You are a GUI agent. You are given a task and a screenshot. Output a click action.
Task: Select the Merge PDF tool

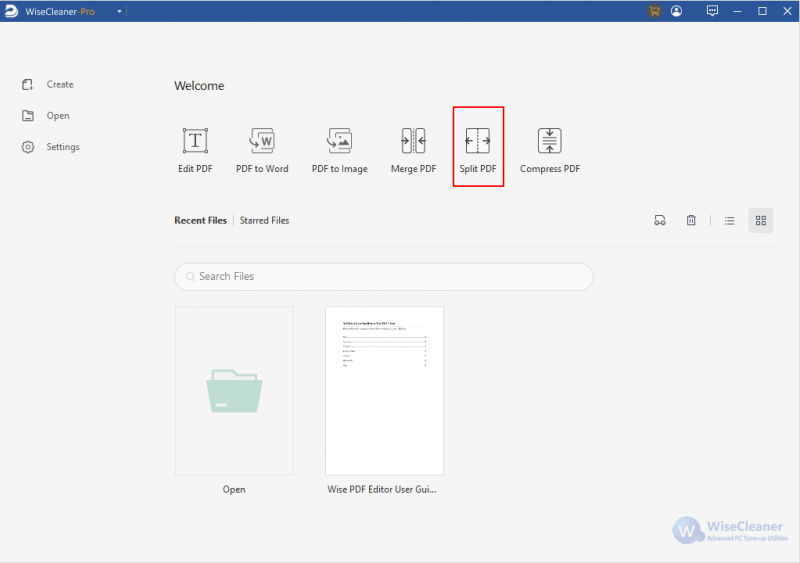pos(413,151)
